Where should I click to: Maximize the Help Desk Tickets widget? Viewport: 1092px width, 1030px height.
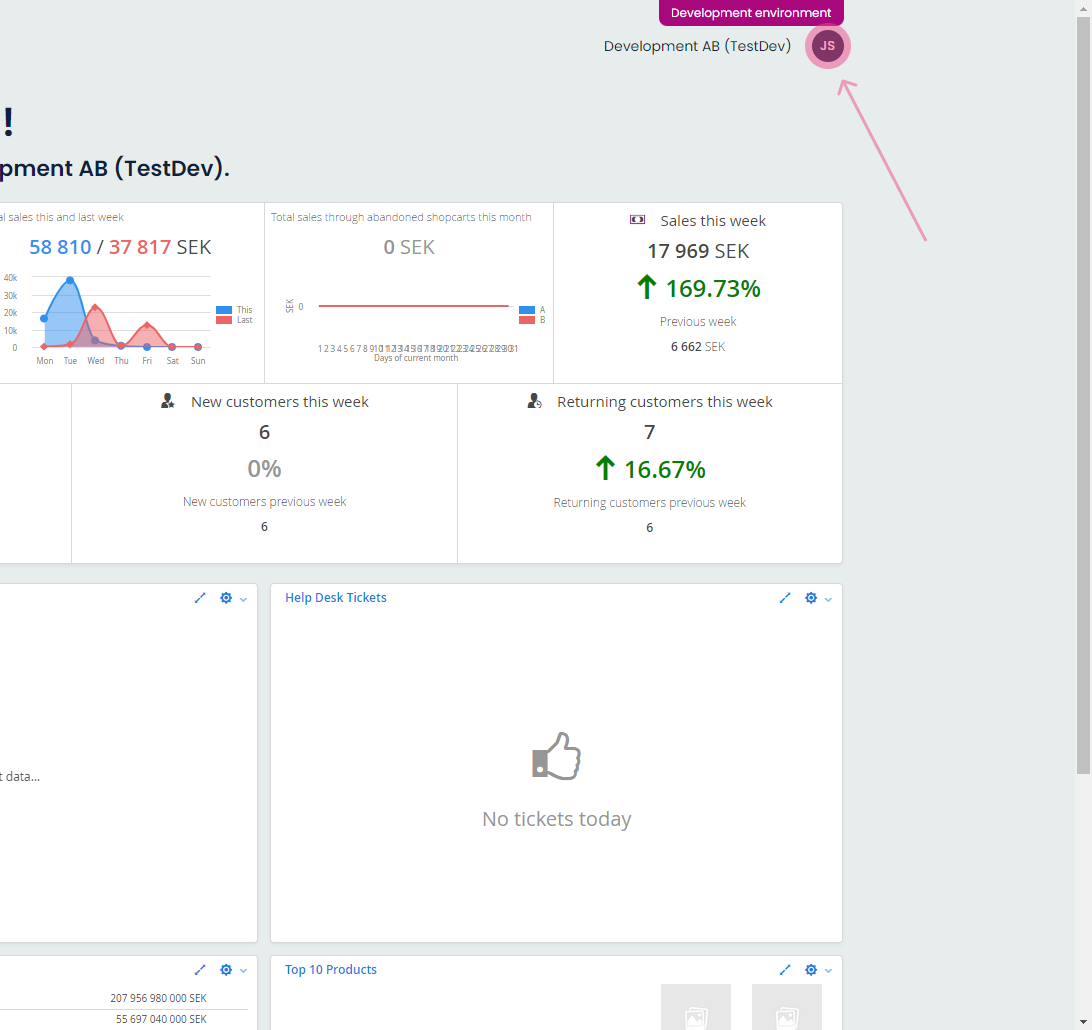[785, 598]
